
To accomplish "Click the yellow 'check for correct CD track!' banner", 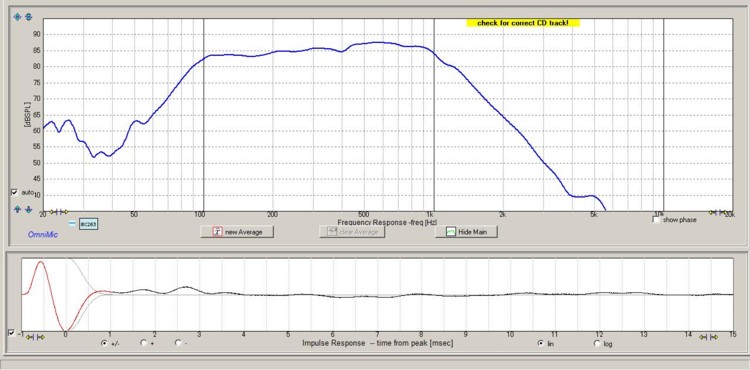I will point(523,23).
